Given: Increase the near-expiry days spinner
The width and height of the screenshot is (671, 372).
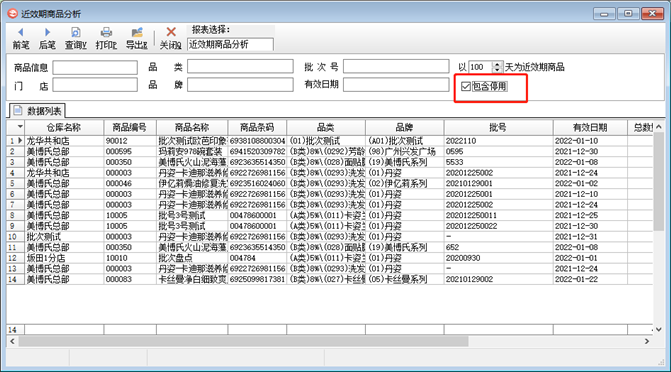Looking at the screenshot, I should pyautogui.click(x=497, y=64).
